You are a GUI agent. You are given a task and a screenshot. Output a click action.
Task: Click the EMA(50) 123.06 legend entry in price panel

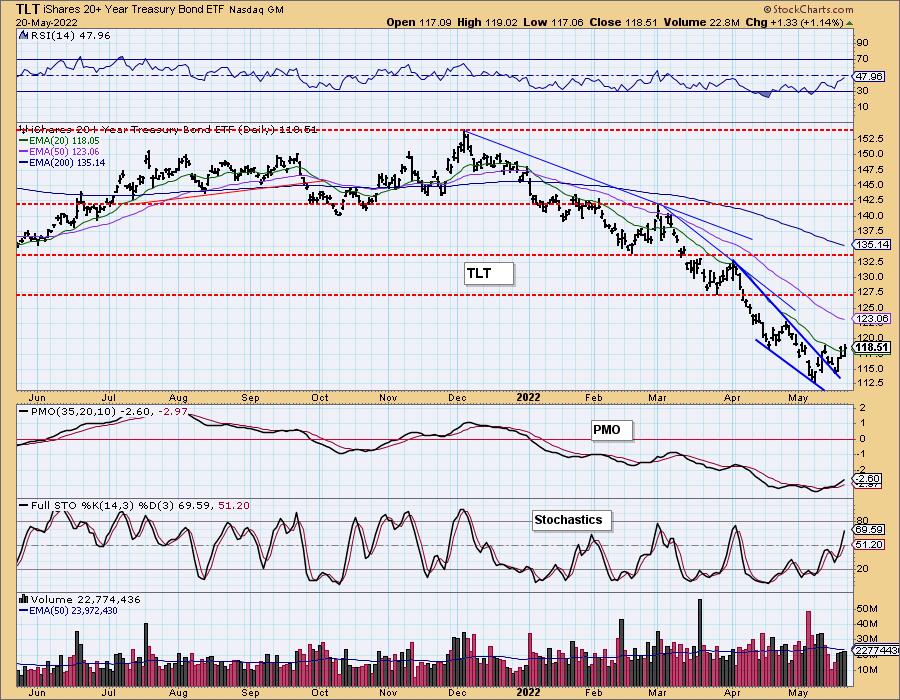[65, 151]
